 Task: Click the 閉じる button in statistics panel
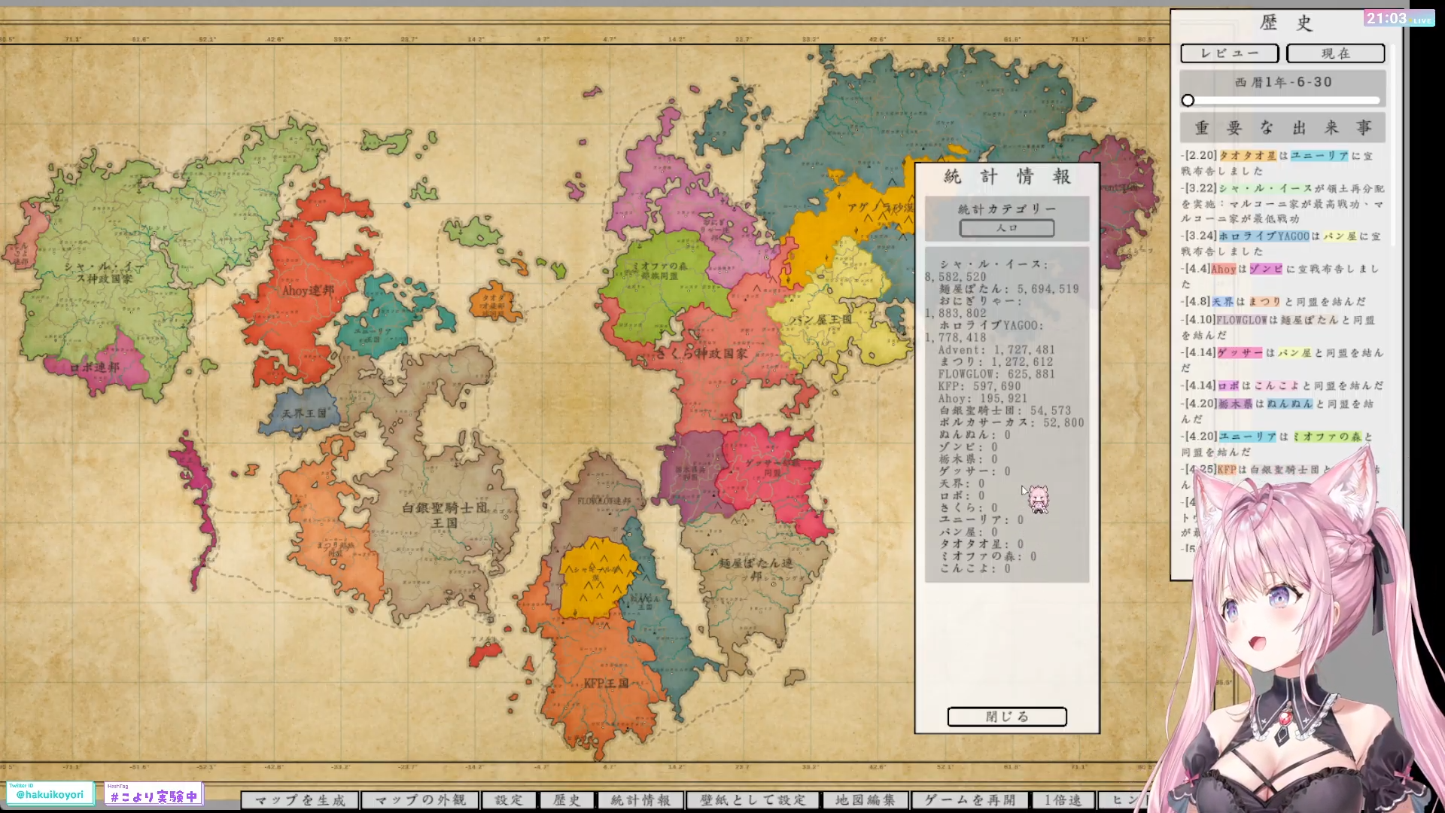point(1007,717)
